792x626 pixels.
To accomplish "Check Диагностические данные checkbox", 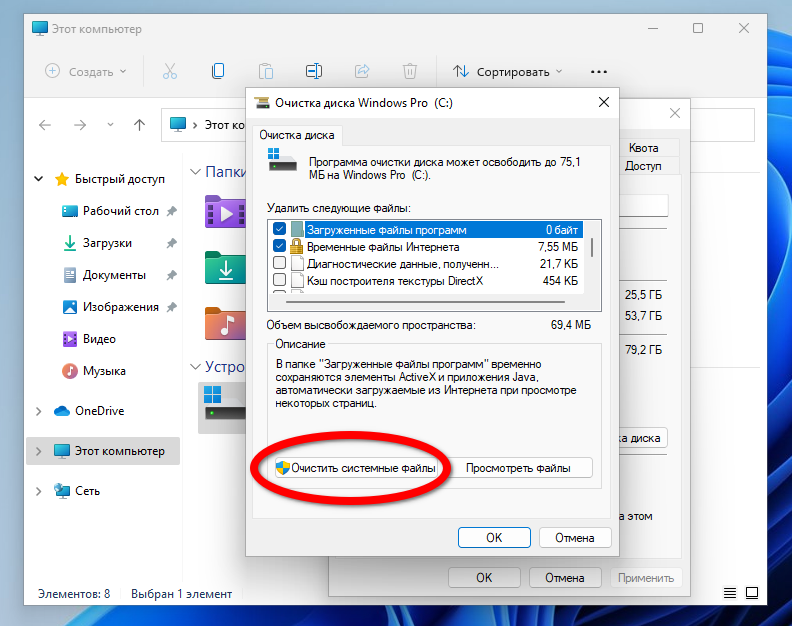I will (x=279, y=263).
